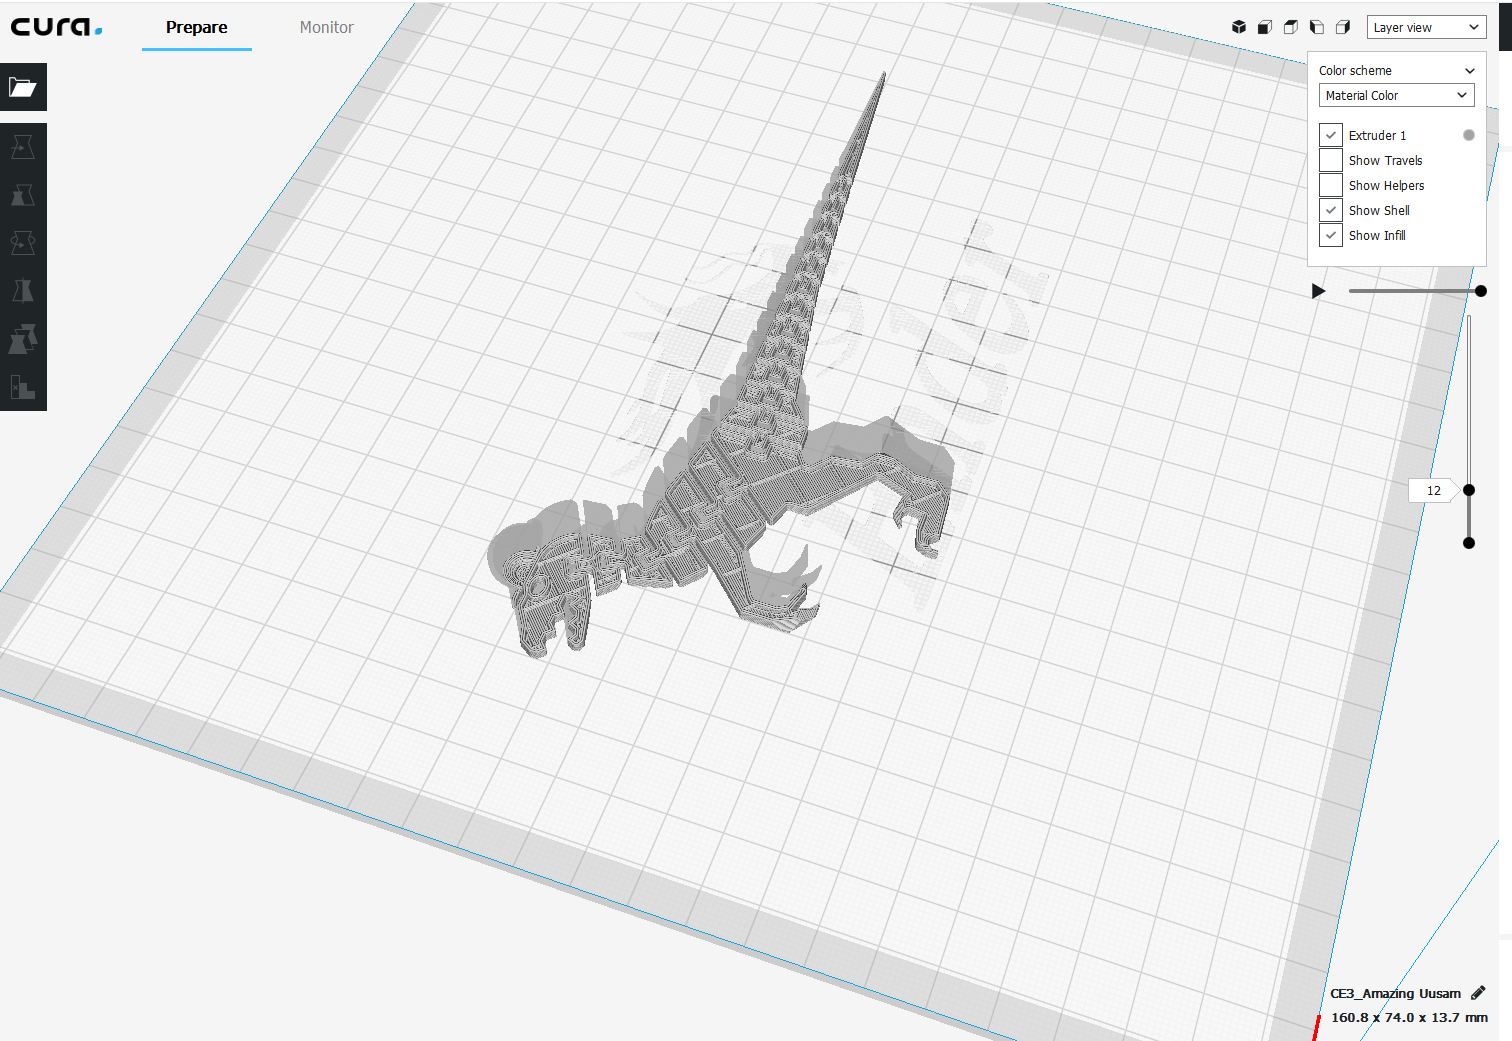Viewport: 1512px width, 1041px height.
Task: Disable Show Infill checkbox
Action: coord(1331,235)
